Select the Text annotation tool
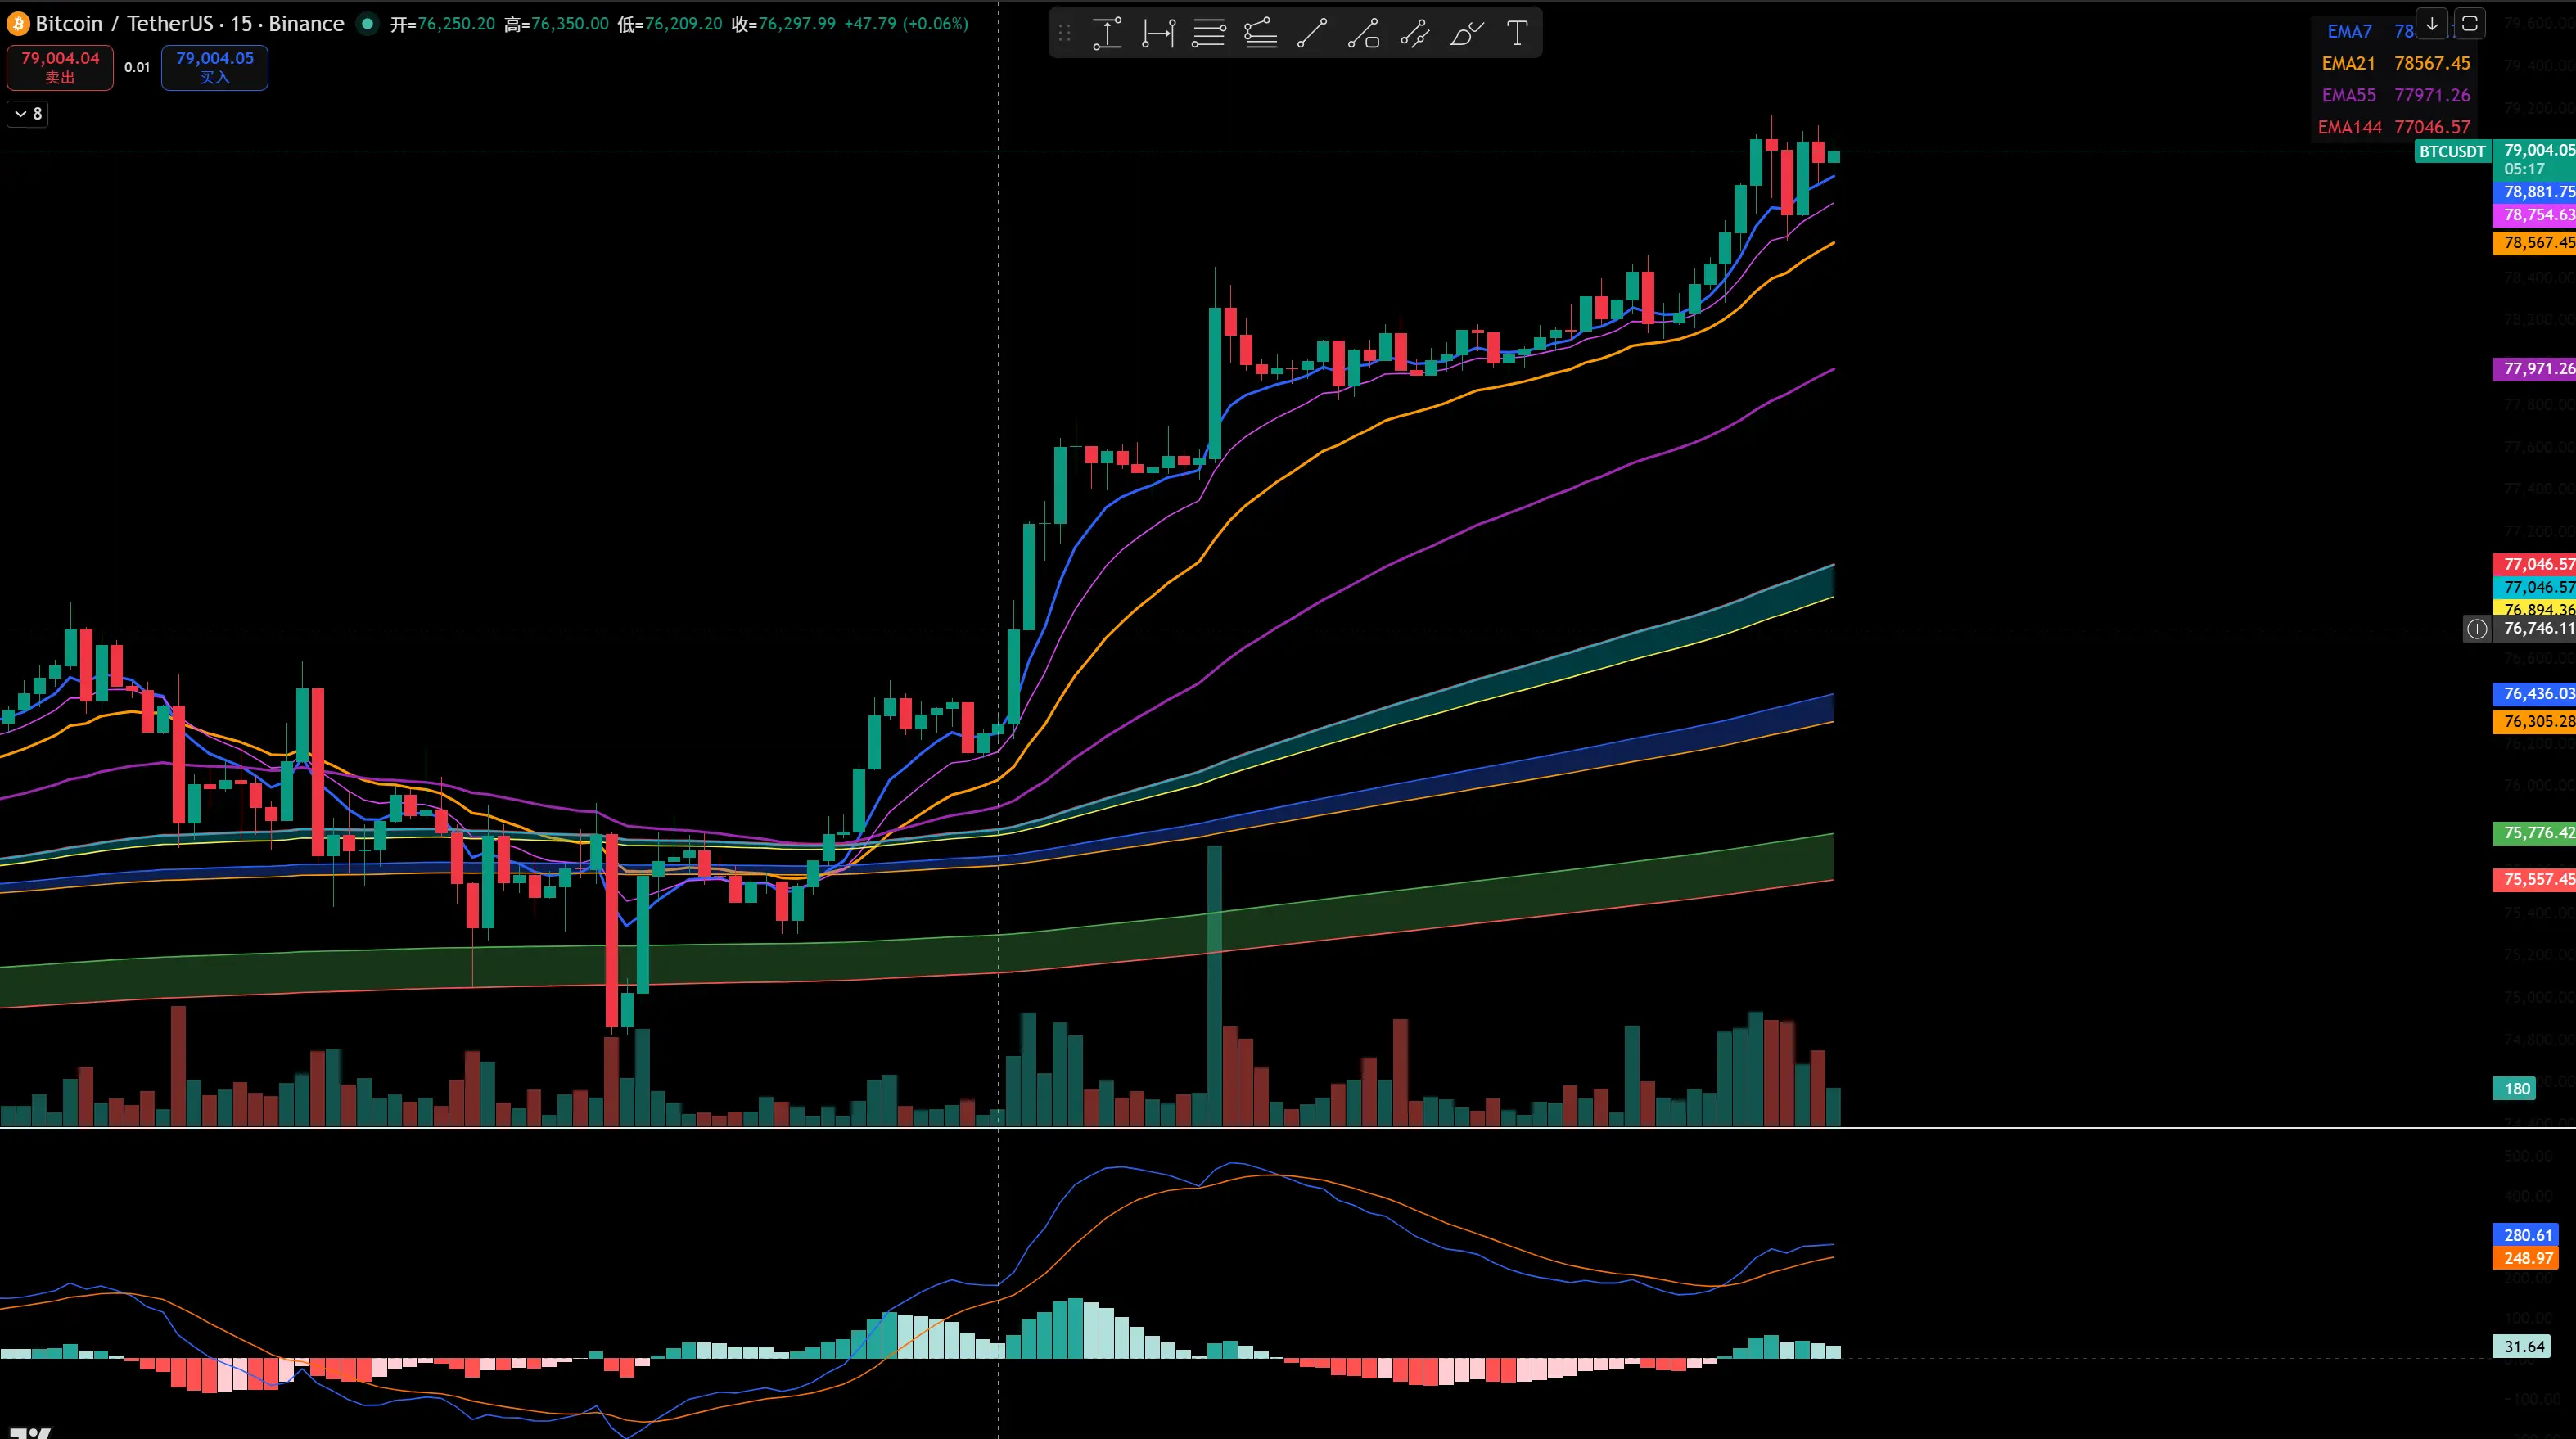Viewport: 2576px width, 1439px height. pos(1517,34)
